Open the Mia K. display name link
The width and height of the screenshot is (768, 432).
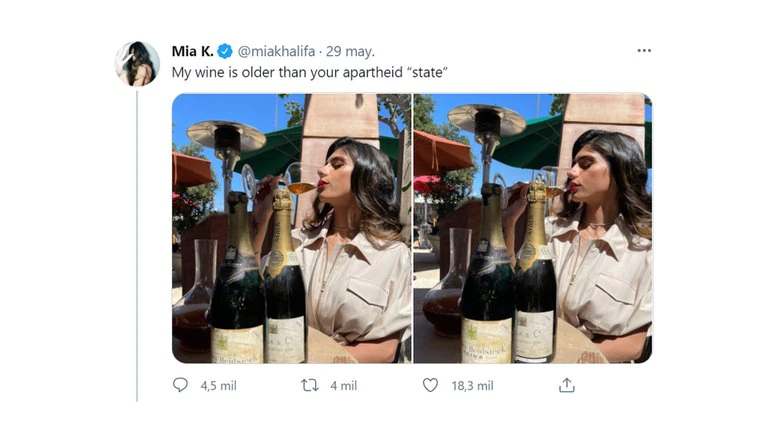(x=193, y=51)
